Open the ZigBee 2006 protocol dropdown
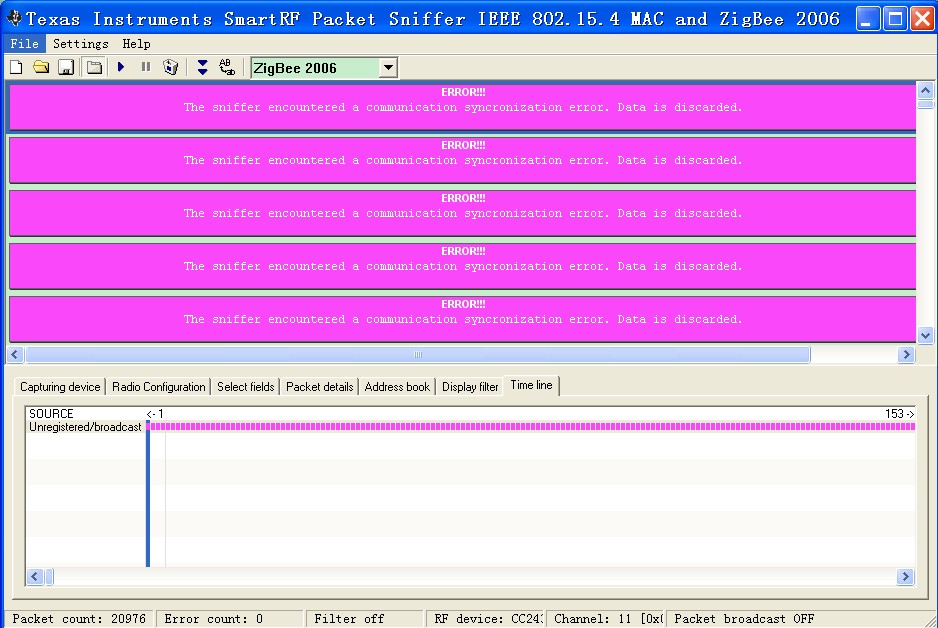 click(x=388, y=68)
